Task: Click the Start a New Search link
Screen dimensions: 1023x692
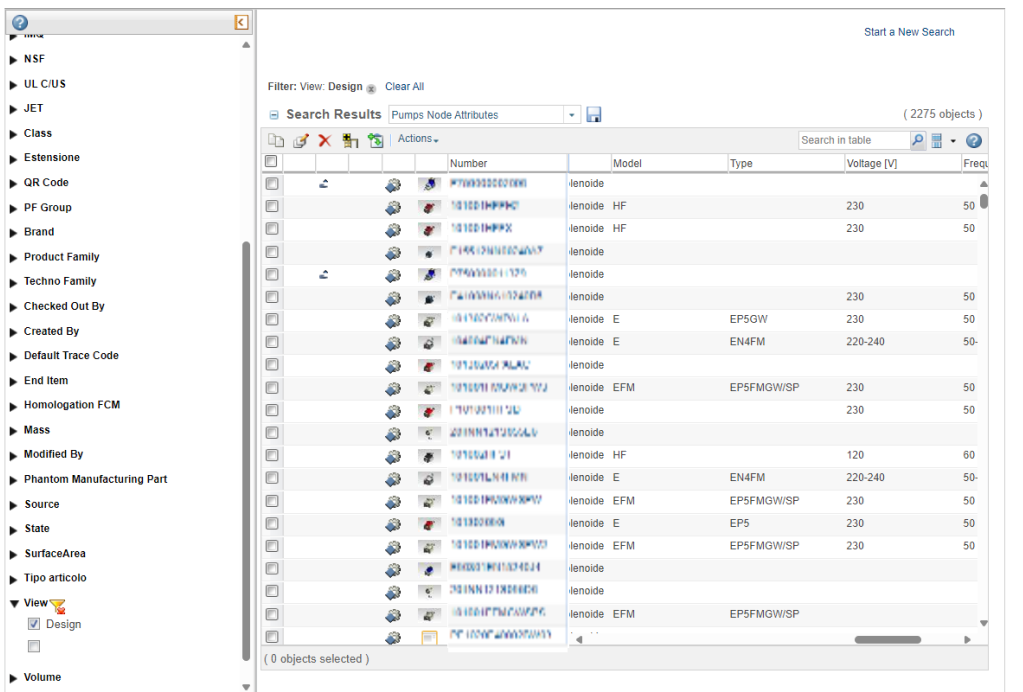Action: pos(909,32)
